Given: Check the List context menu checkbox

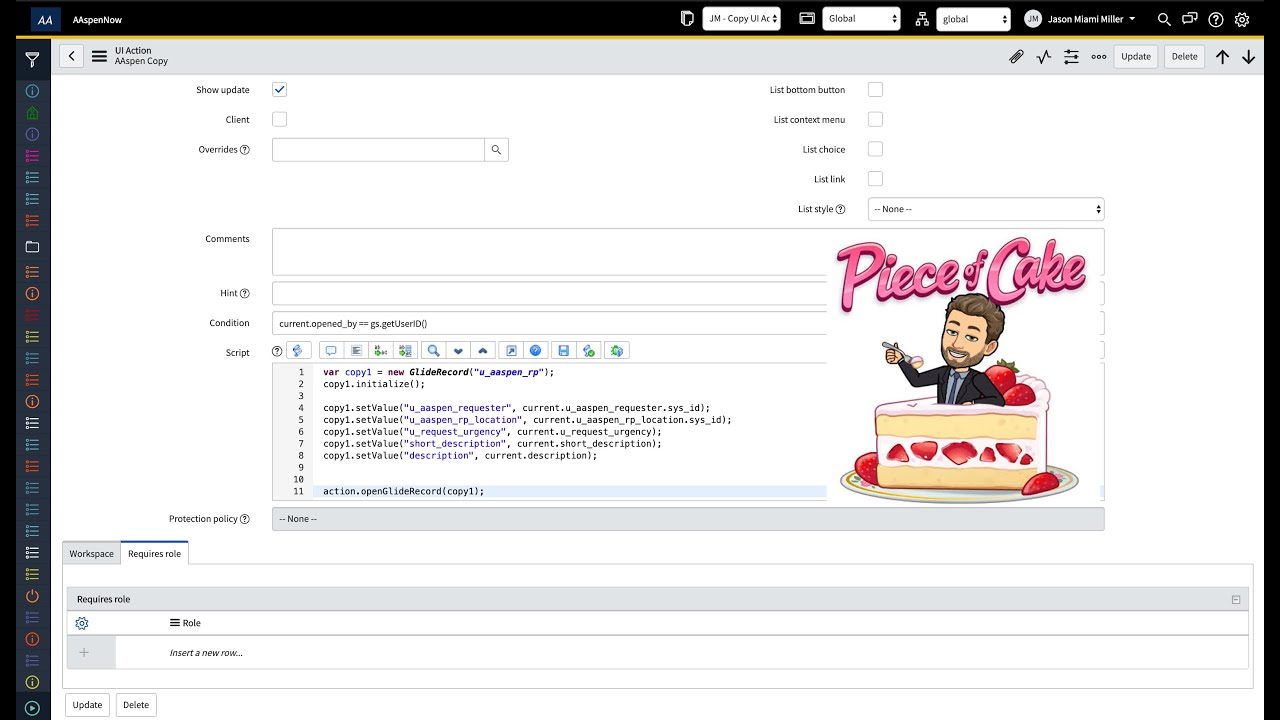Looking at the screenshot, I should point(875,119).
